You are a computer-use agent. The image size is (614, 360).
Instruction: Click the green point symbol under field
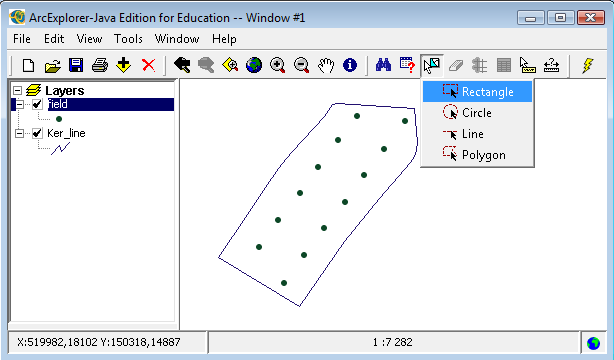click(x=59, y=119)
